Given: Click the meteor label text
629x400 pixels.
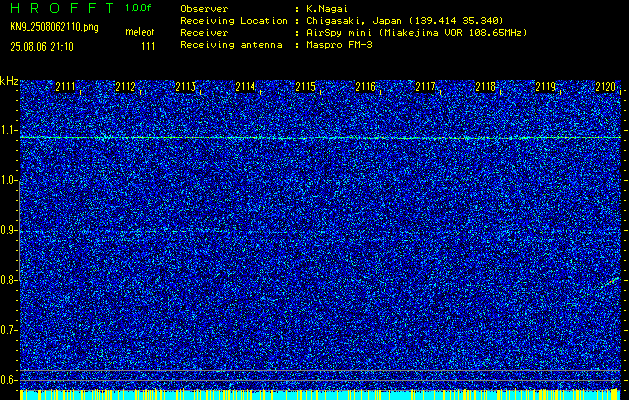Looking at the screenshot, I should (x=139, y=32).
